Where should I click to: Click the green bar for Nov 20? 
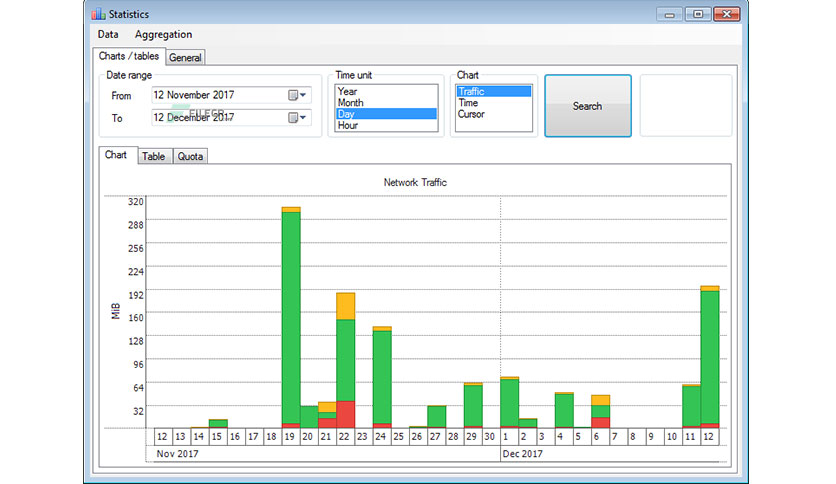tap(309, 417)
